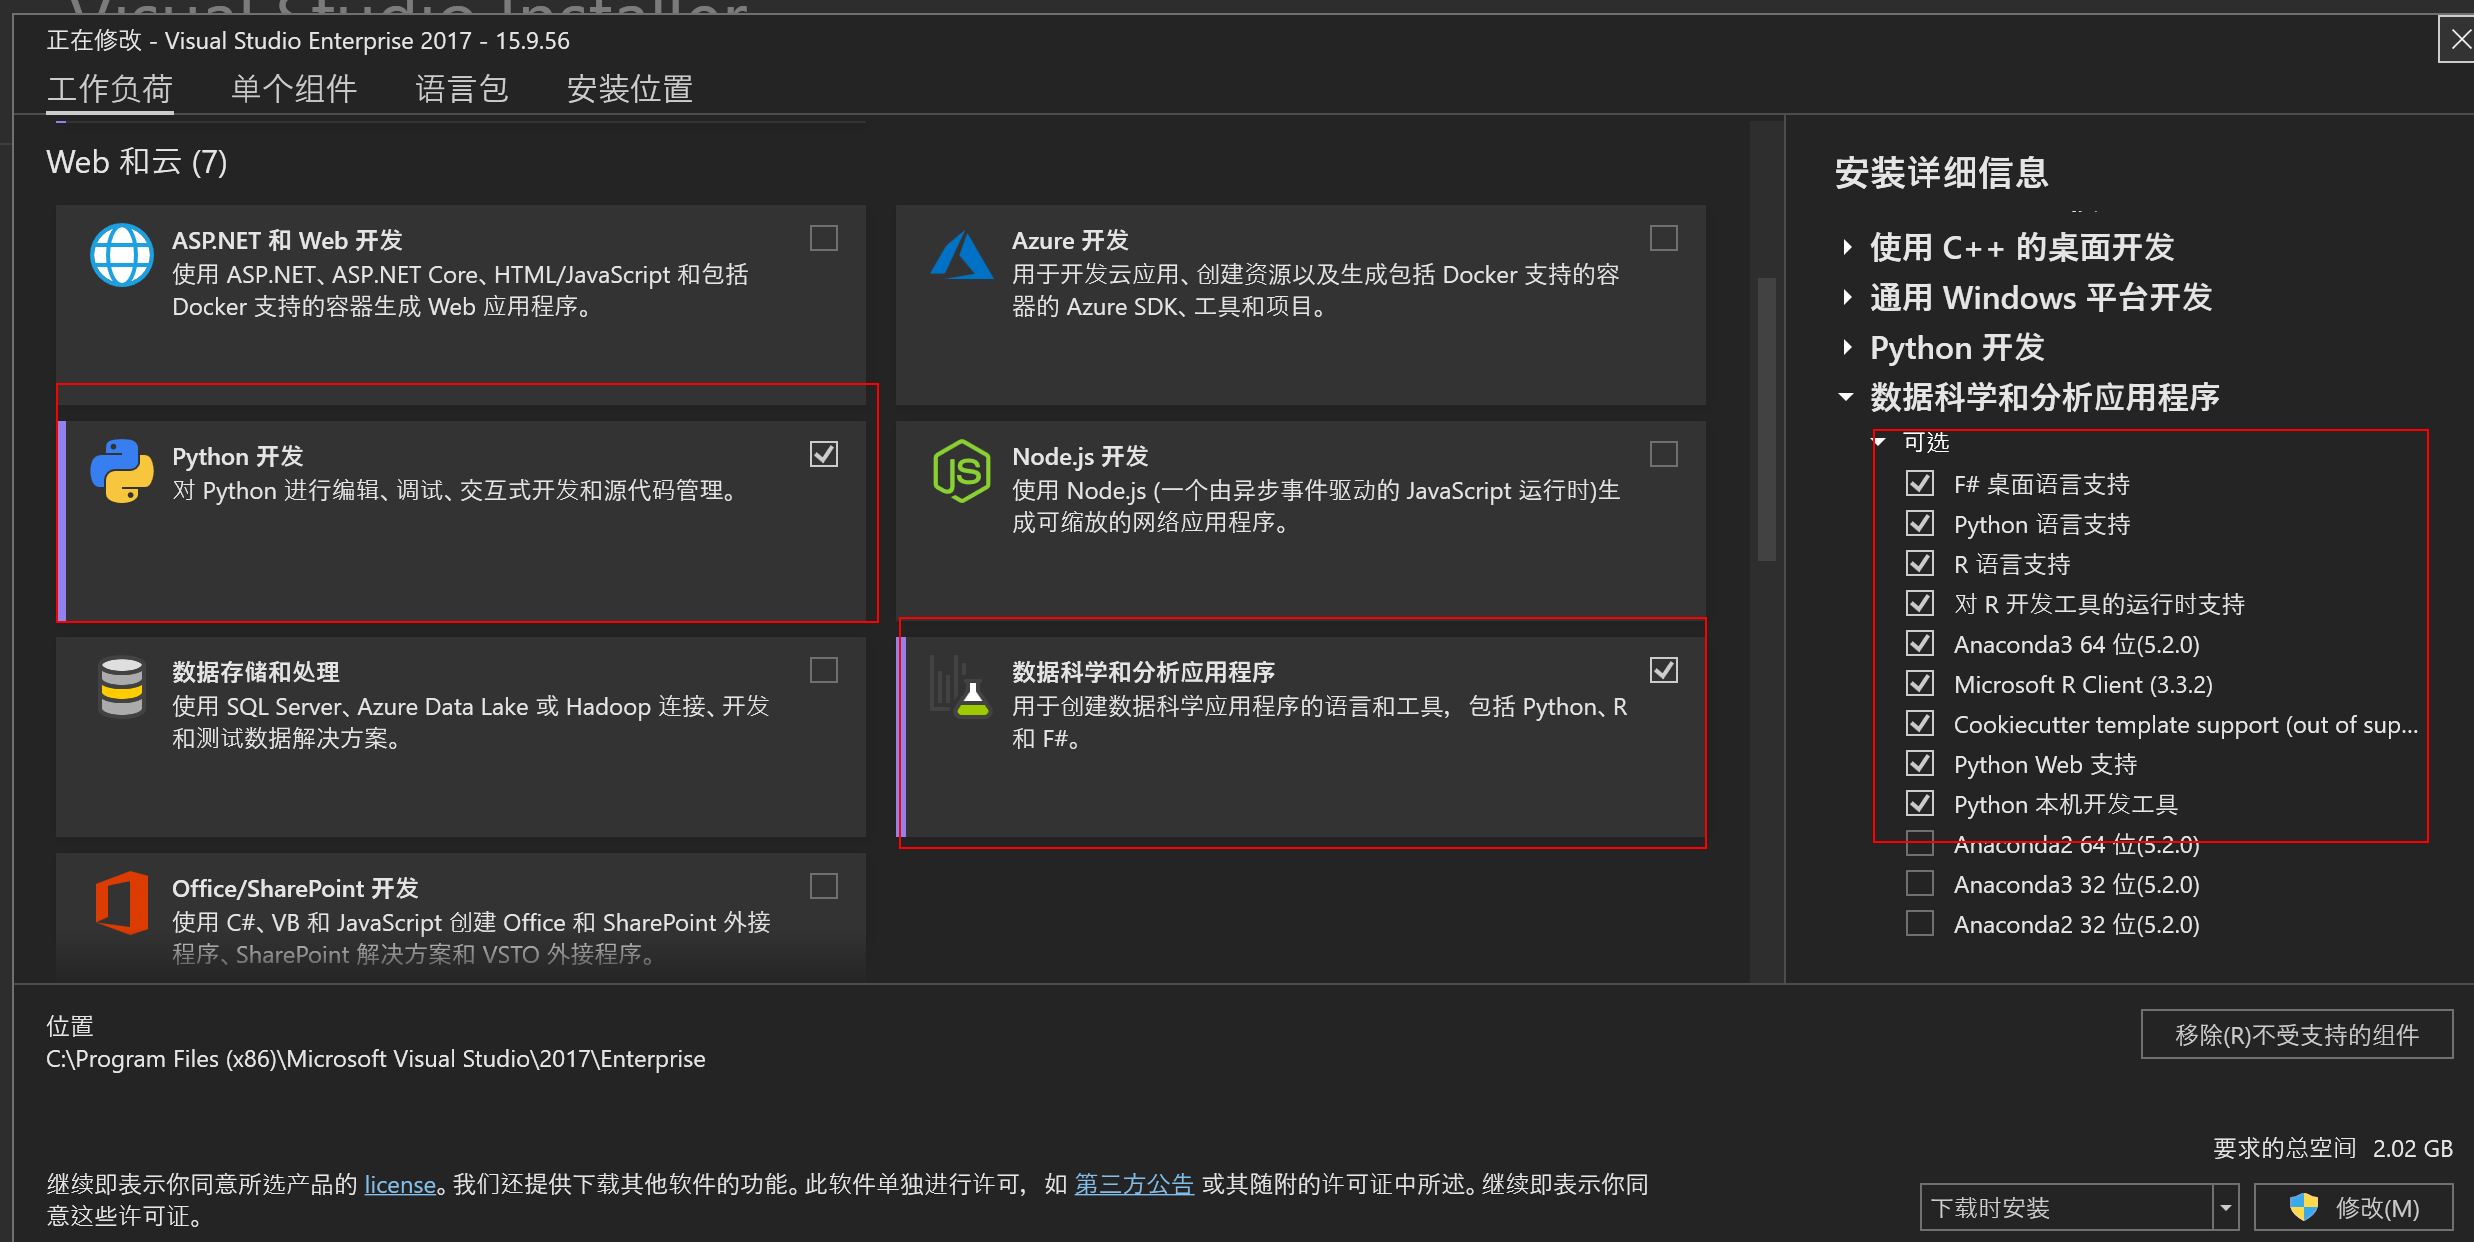Image resolution: width=2474 pixels, height=1242 pixels.
Task: Enable the ASP.NET 和 Web 开发 workload checkbox
Action: coord(824,238)
